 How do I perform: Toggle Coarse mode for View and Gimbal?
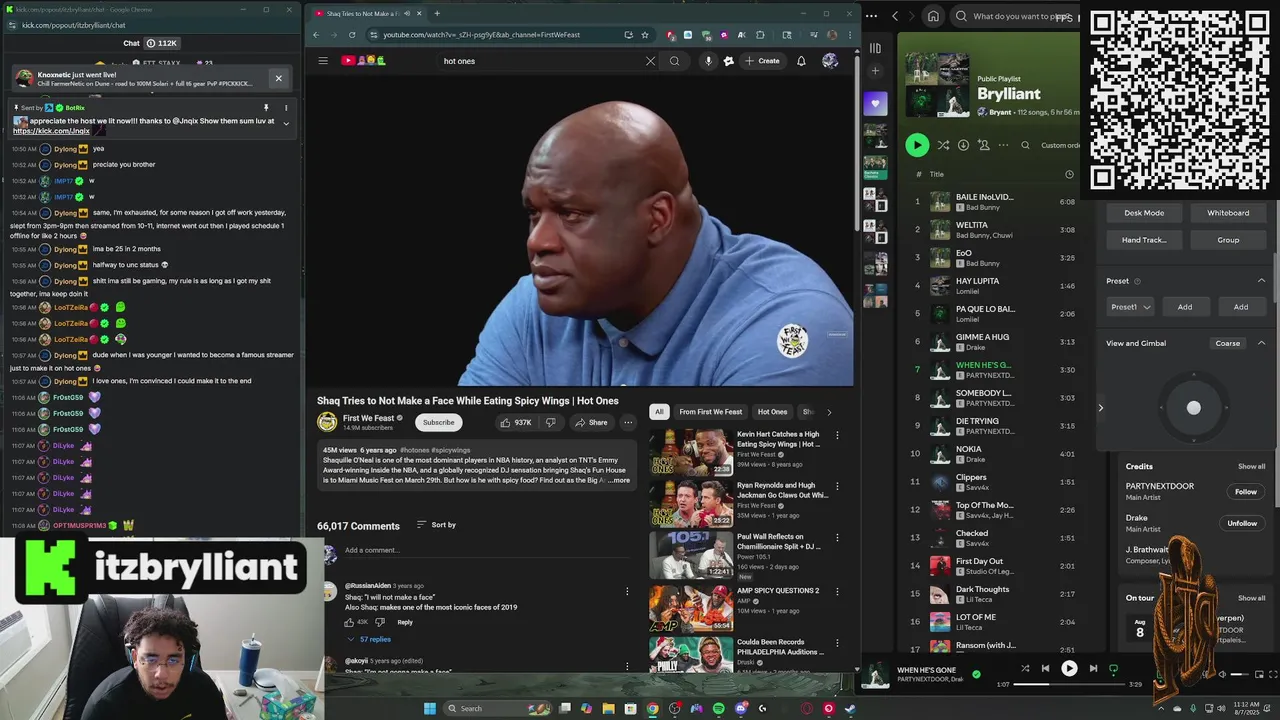(x=1227, y=343)
